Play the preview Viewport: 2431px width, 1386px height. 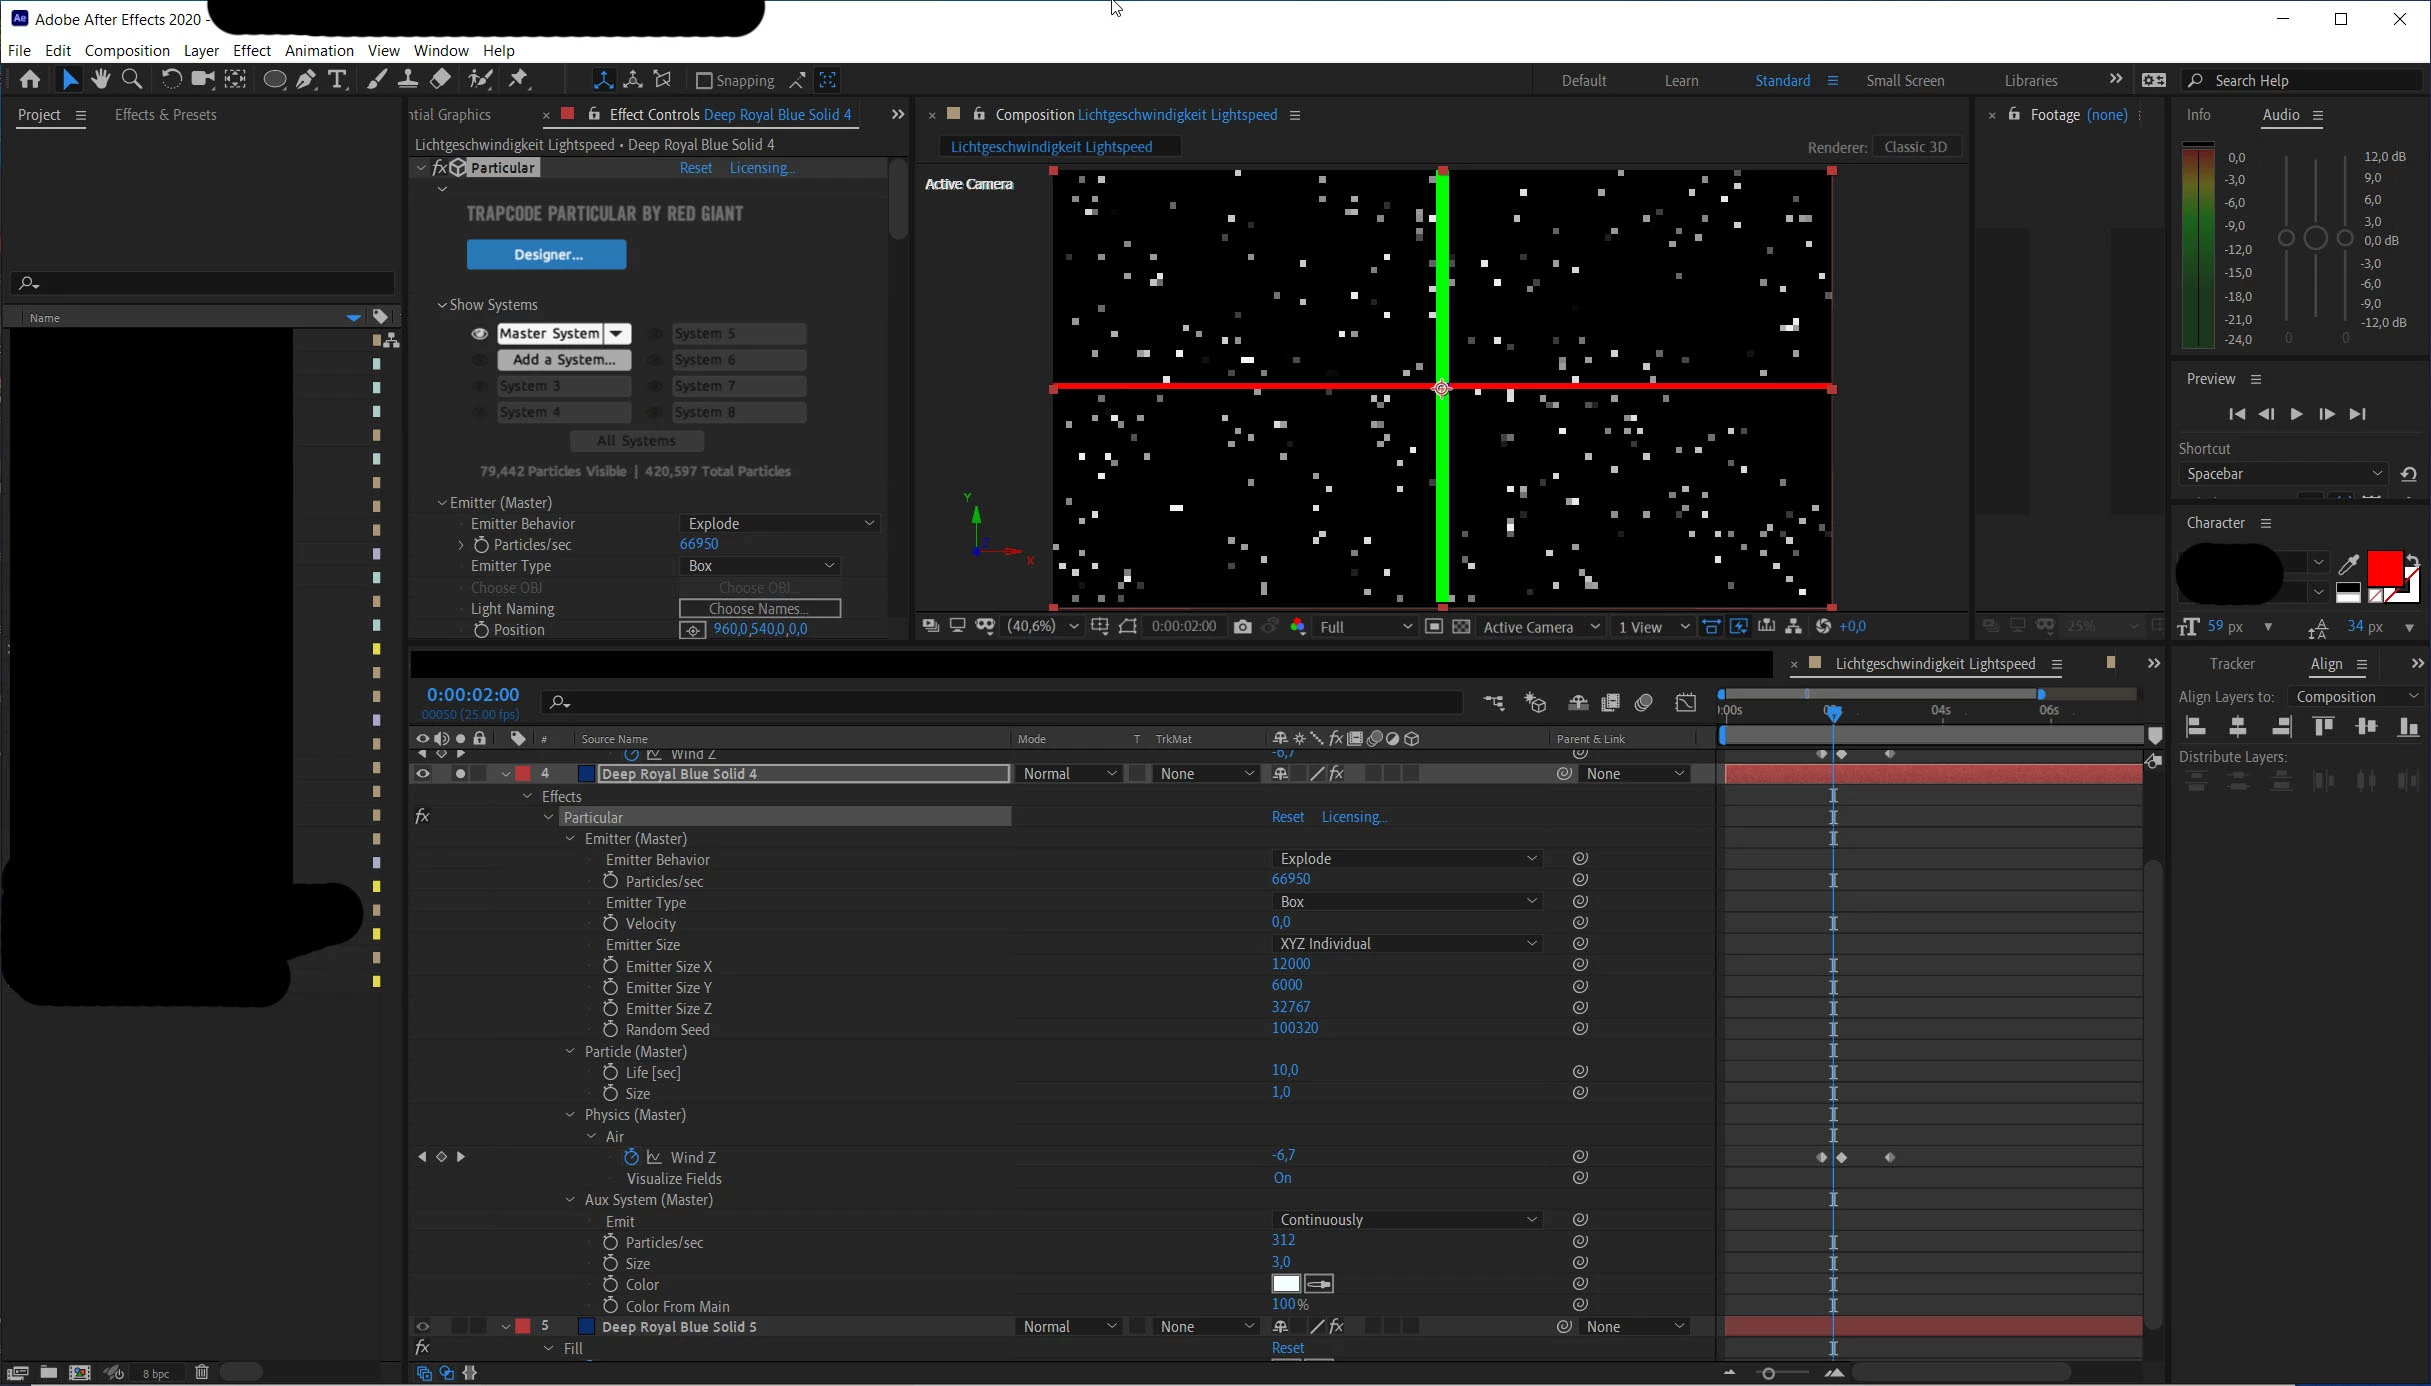(x=2296, y=414)
